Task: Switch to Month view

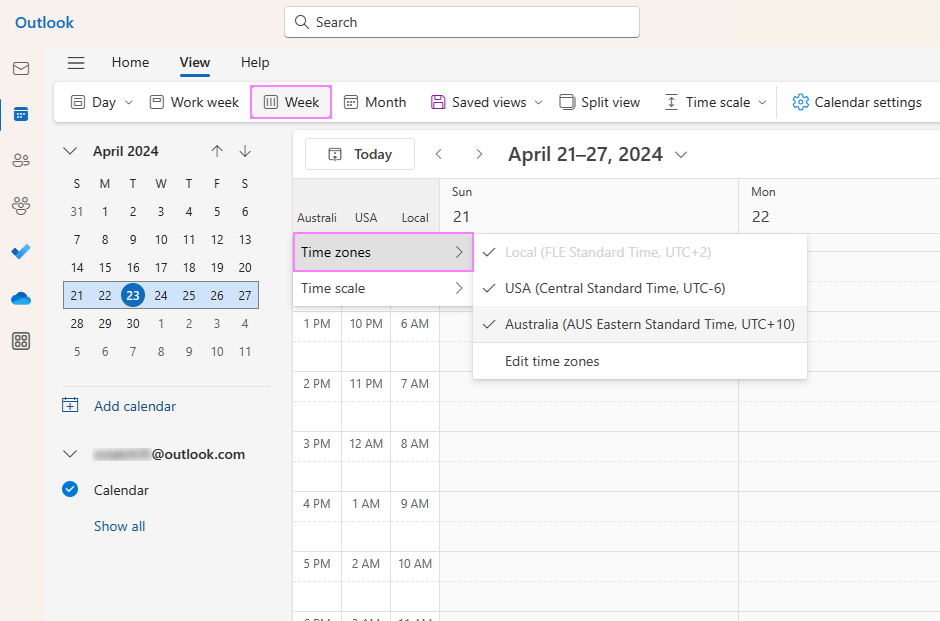Action: coord(375,103)
